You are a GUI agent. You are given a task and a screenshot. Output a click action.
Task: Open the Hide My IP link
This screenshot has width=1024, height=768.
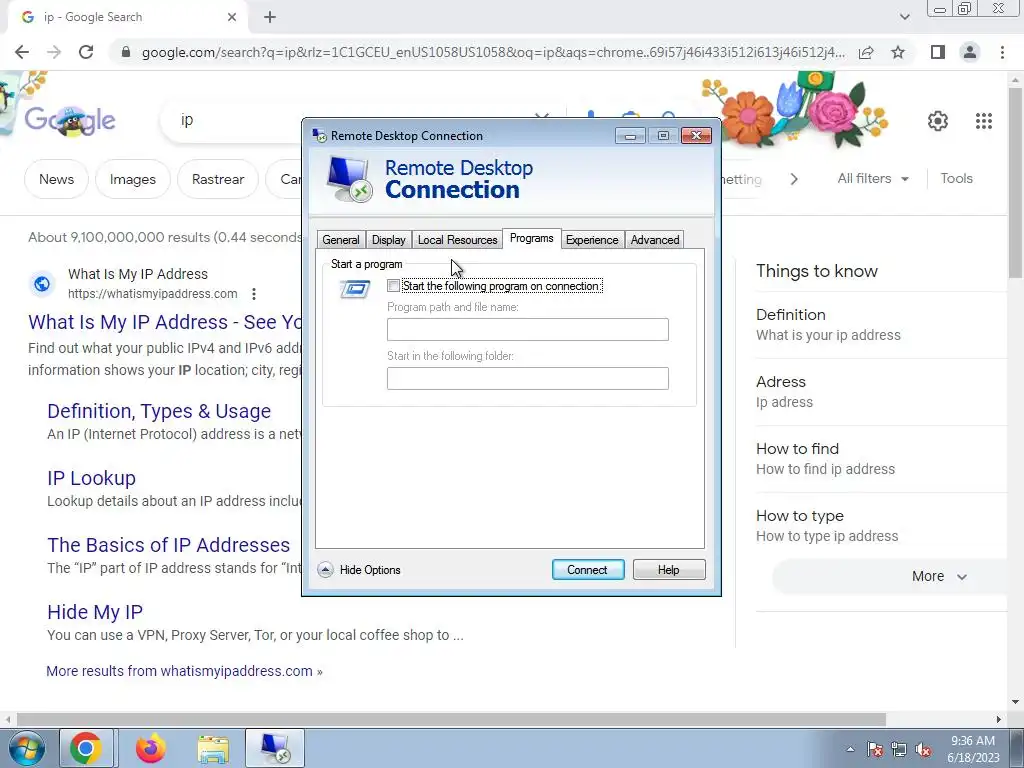(95, 612)
